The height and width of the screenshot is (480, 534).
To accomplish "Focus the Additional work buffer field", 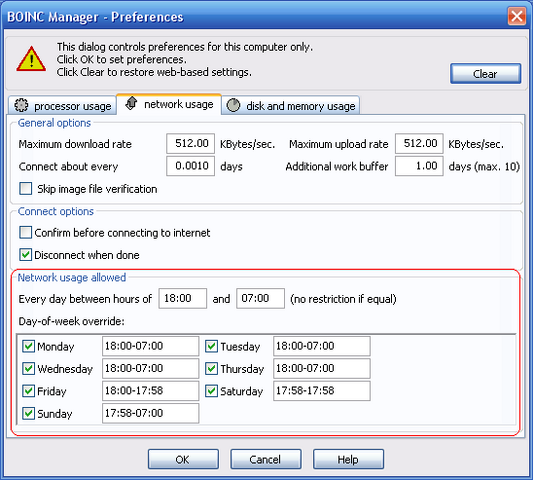I will 419,166.
